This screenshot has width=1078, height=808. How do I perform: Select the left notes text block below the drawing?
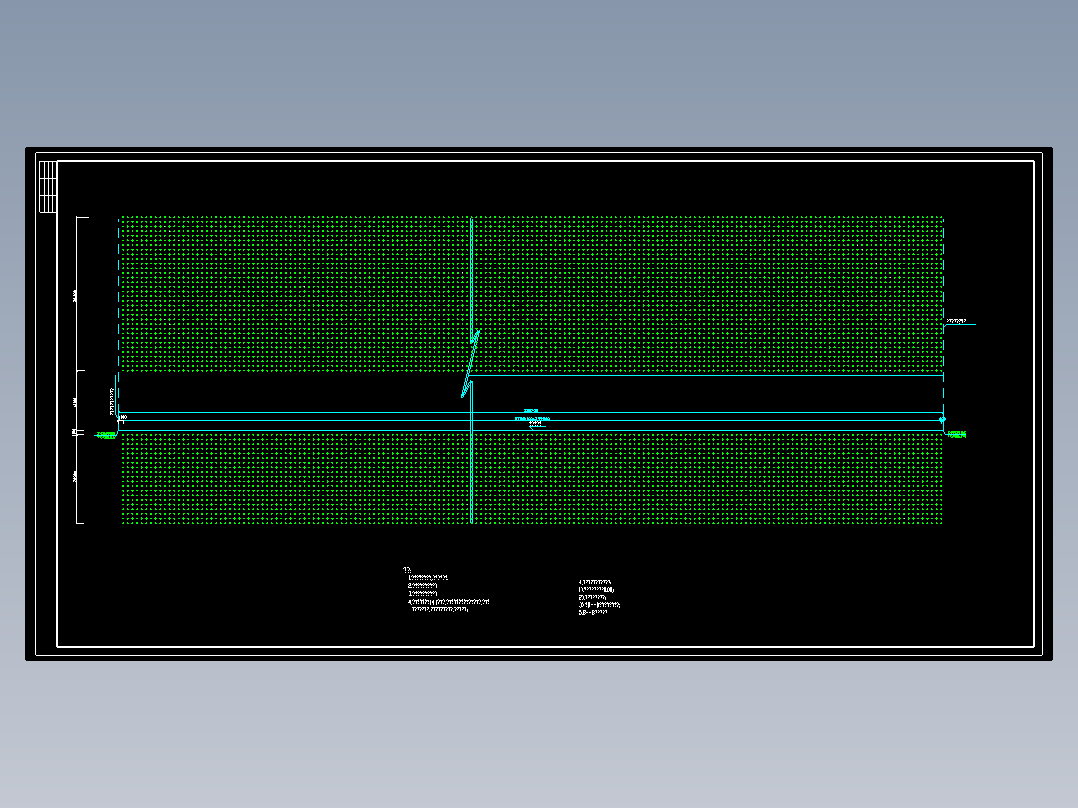point(446,590)
